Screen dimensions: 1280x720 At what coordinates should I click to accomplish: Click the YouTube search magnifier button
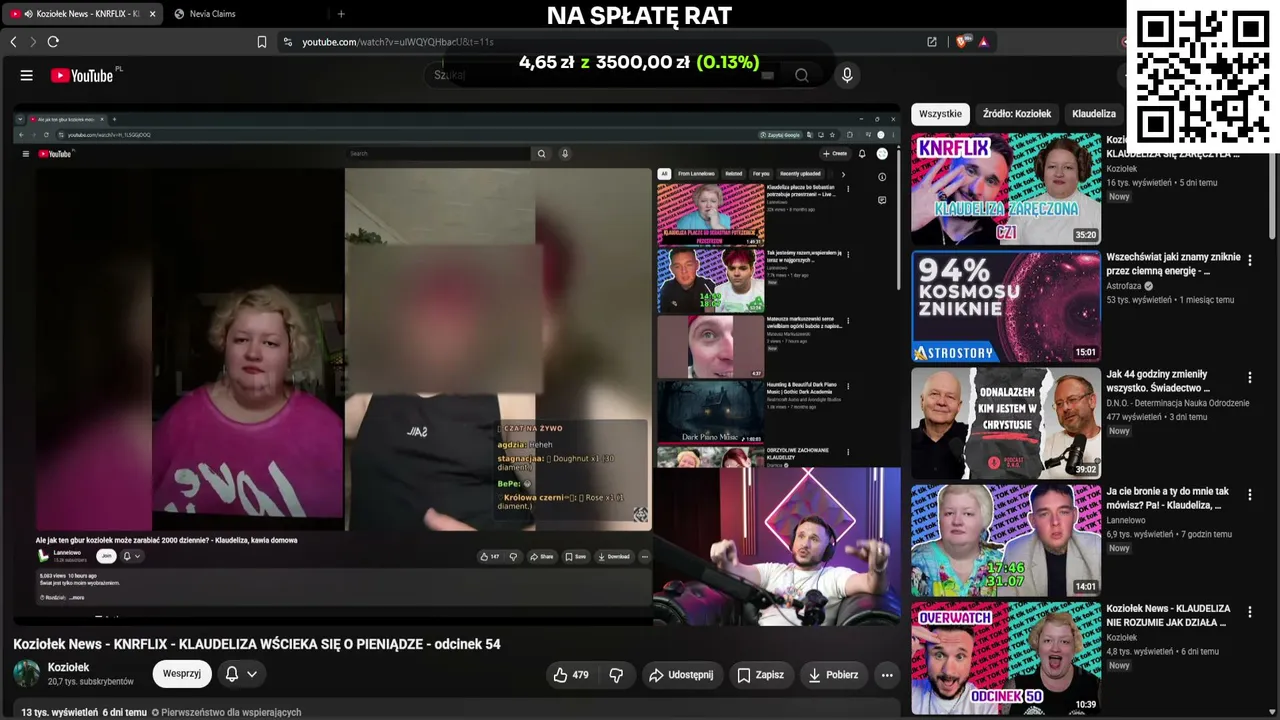(801, 75)
